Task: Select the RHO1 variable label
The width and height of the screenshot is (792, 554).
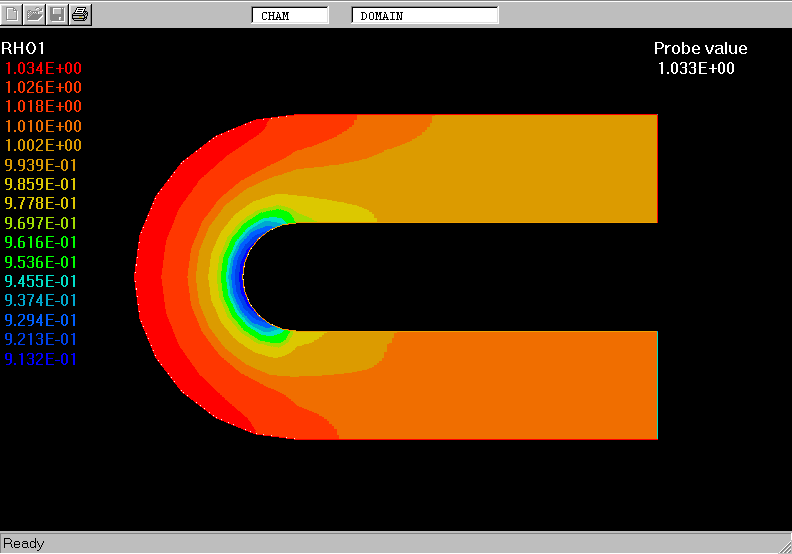Action: [23, 48]
